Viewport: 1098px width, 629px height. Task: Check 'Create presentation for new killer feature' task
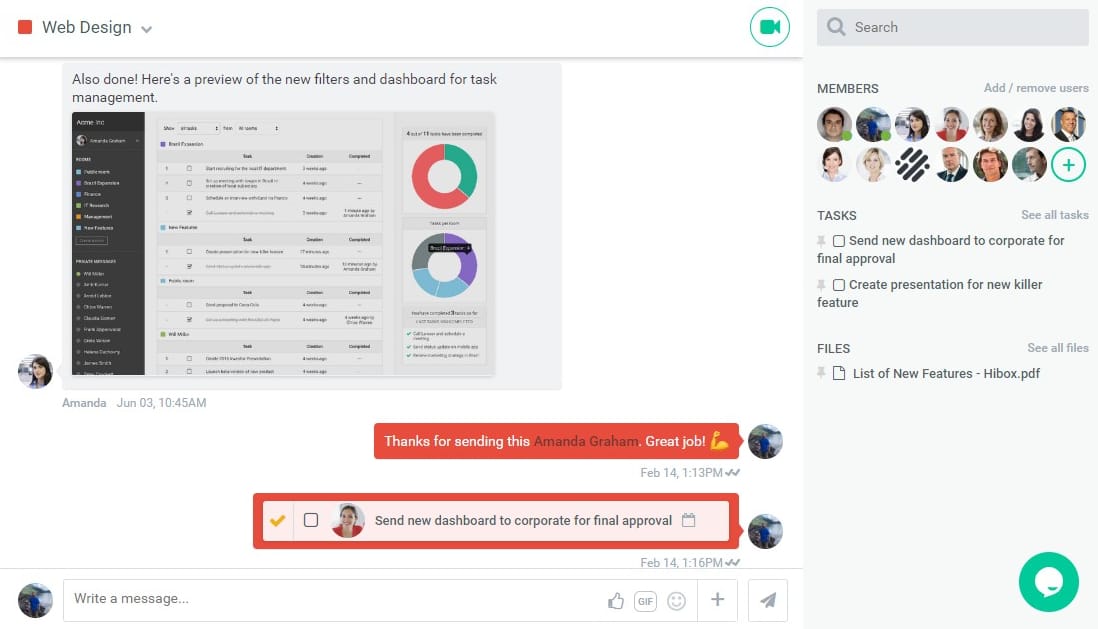tap(839, 285)
